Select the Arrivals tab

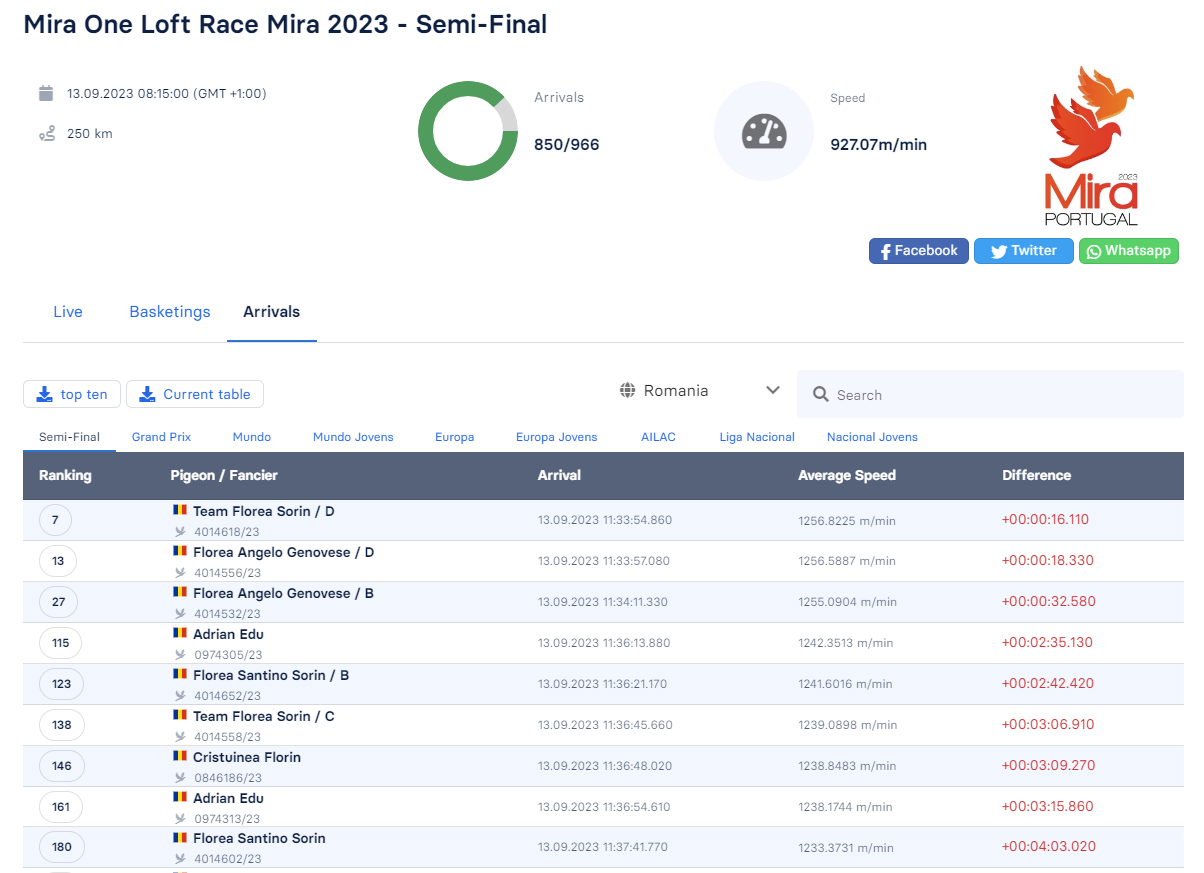coord(272,312)
